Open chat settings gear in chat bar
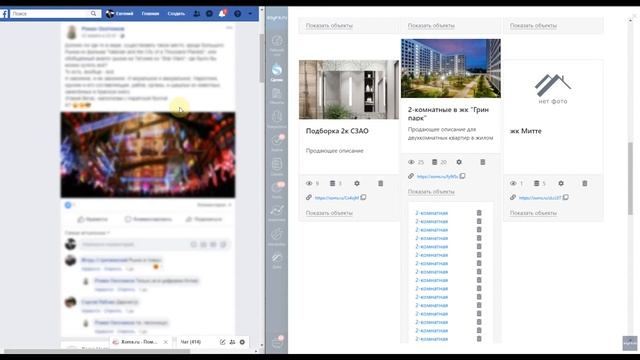The width and height of the screenshot is (640, 360). [242, 342]
